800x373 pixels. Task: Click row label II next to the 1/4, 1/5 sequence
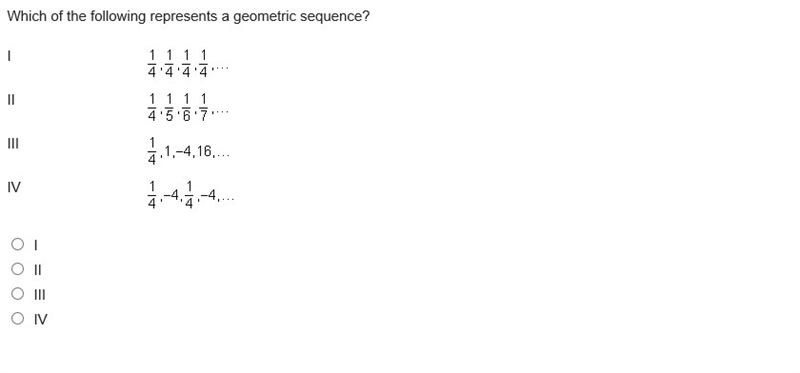[x=11, y=100]
